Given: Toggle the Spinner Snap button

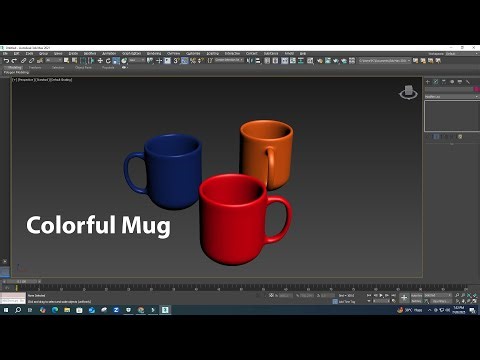Looking at the screenshot, I should pyautogui.click(x=201, y=61).
